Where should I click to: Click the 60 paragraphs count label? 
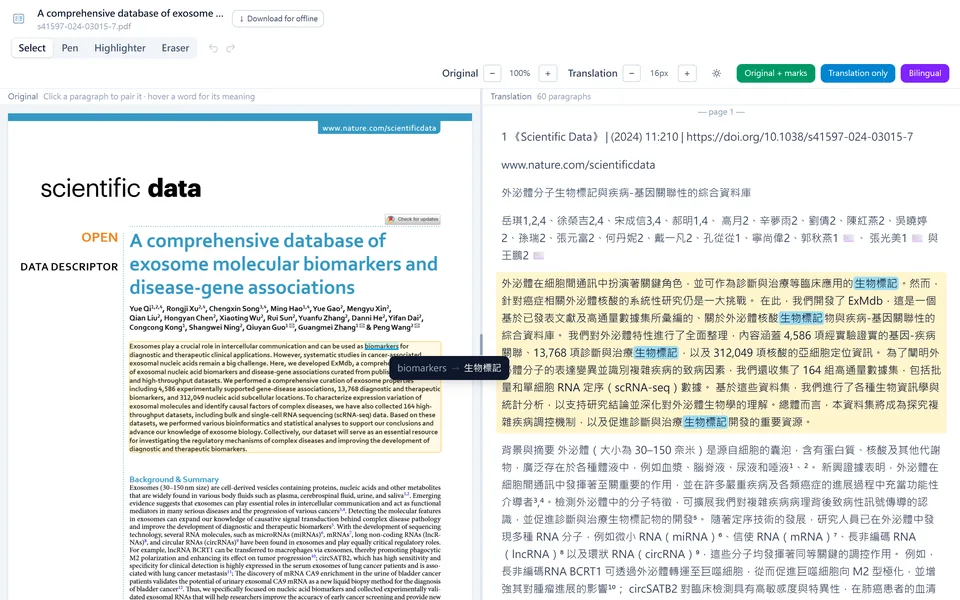click(x=564, y=97)
